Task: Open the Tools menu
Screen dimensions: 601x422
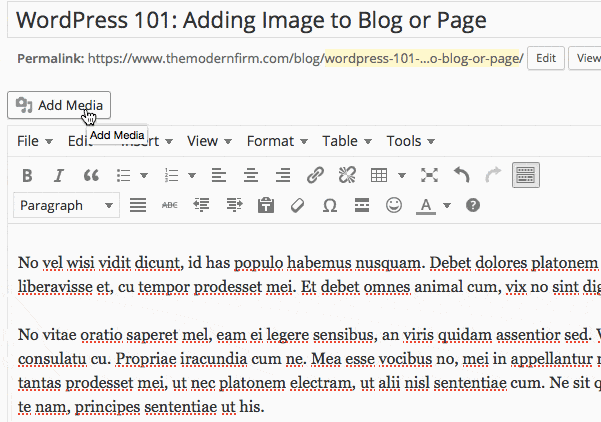Action: point(411,141)
